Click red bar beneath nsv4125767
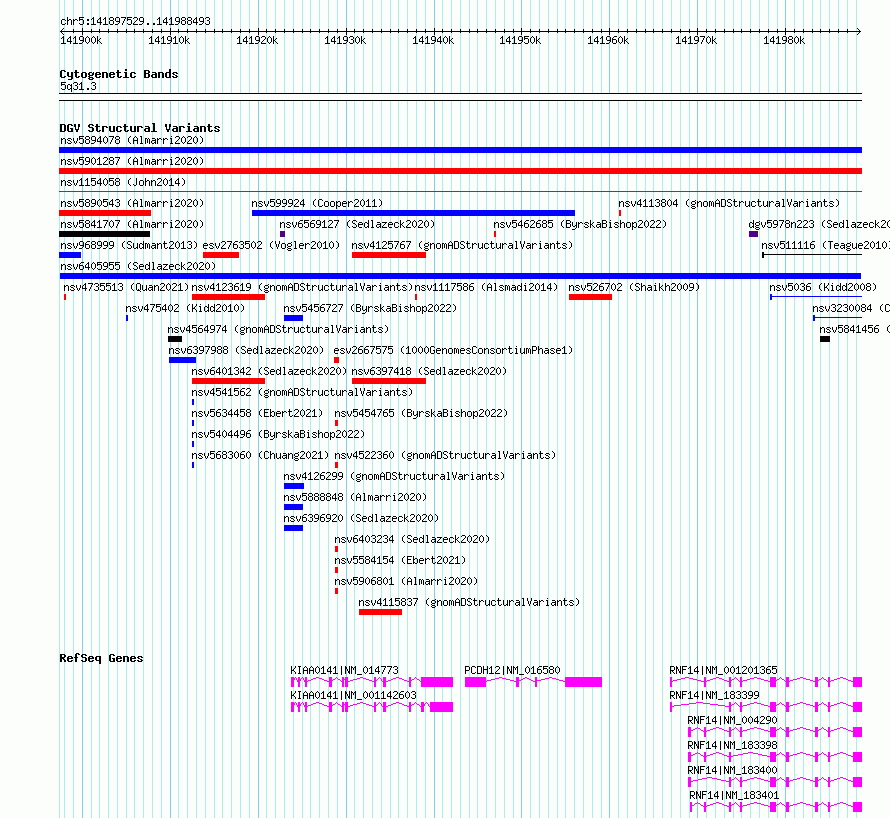 point(389,255)
